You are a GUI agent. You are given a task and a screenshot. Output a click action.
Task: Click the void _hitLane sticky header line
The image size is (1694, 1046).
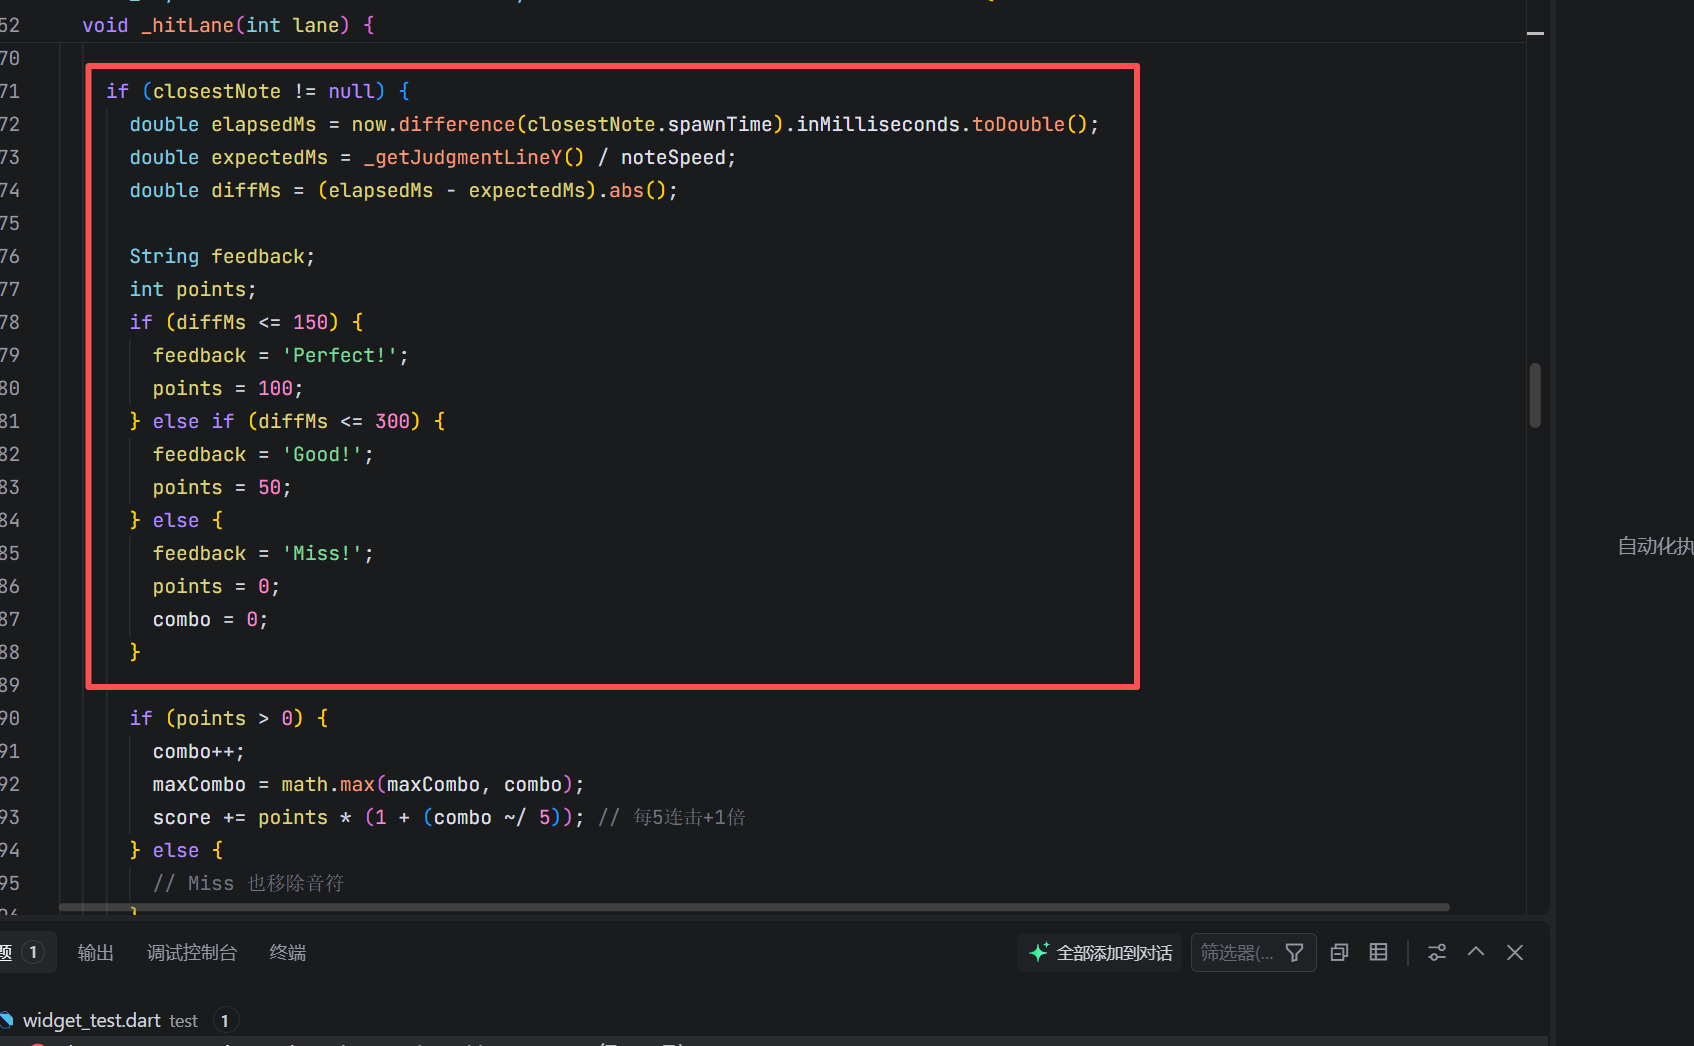(x=228, y=25)
